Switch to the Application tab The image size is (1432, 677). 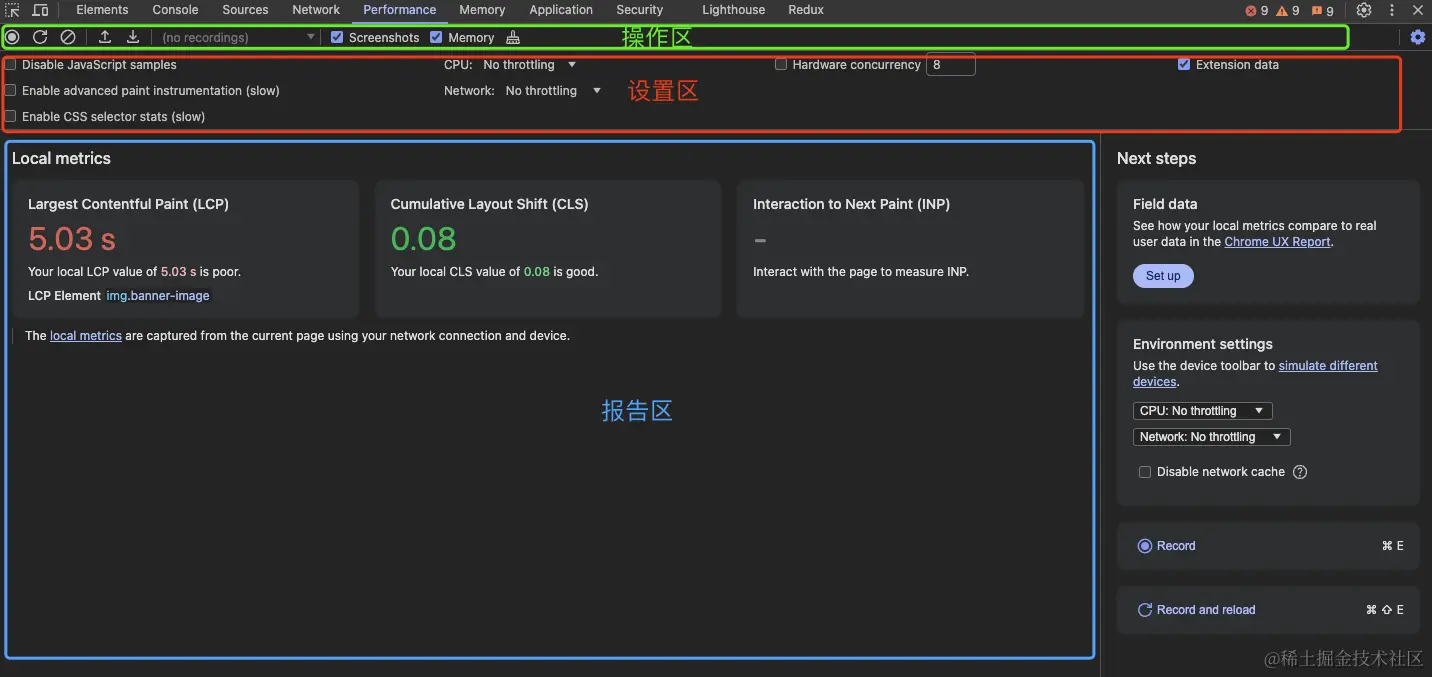click(561, 10)
